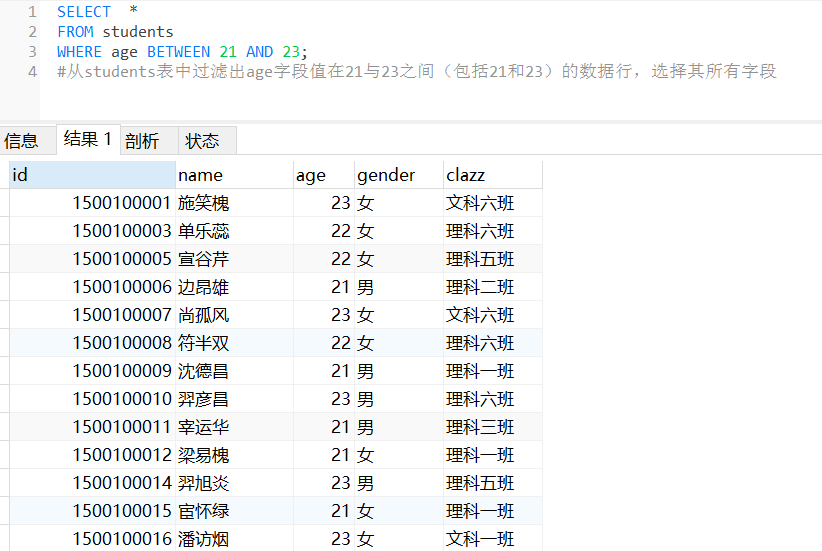
Task: Click name cell 宣谷芹
Action: (234, 259)
